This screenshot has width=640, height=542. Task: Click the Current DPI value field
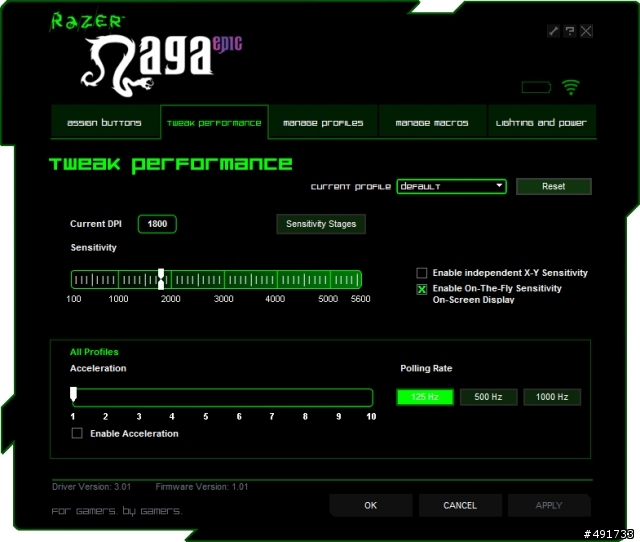(157, 224)
